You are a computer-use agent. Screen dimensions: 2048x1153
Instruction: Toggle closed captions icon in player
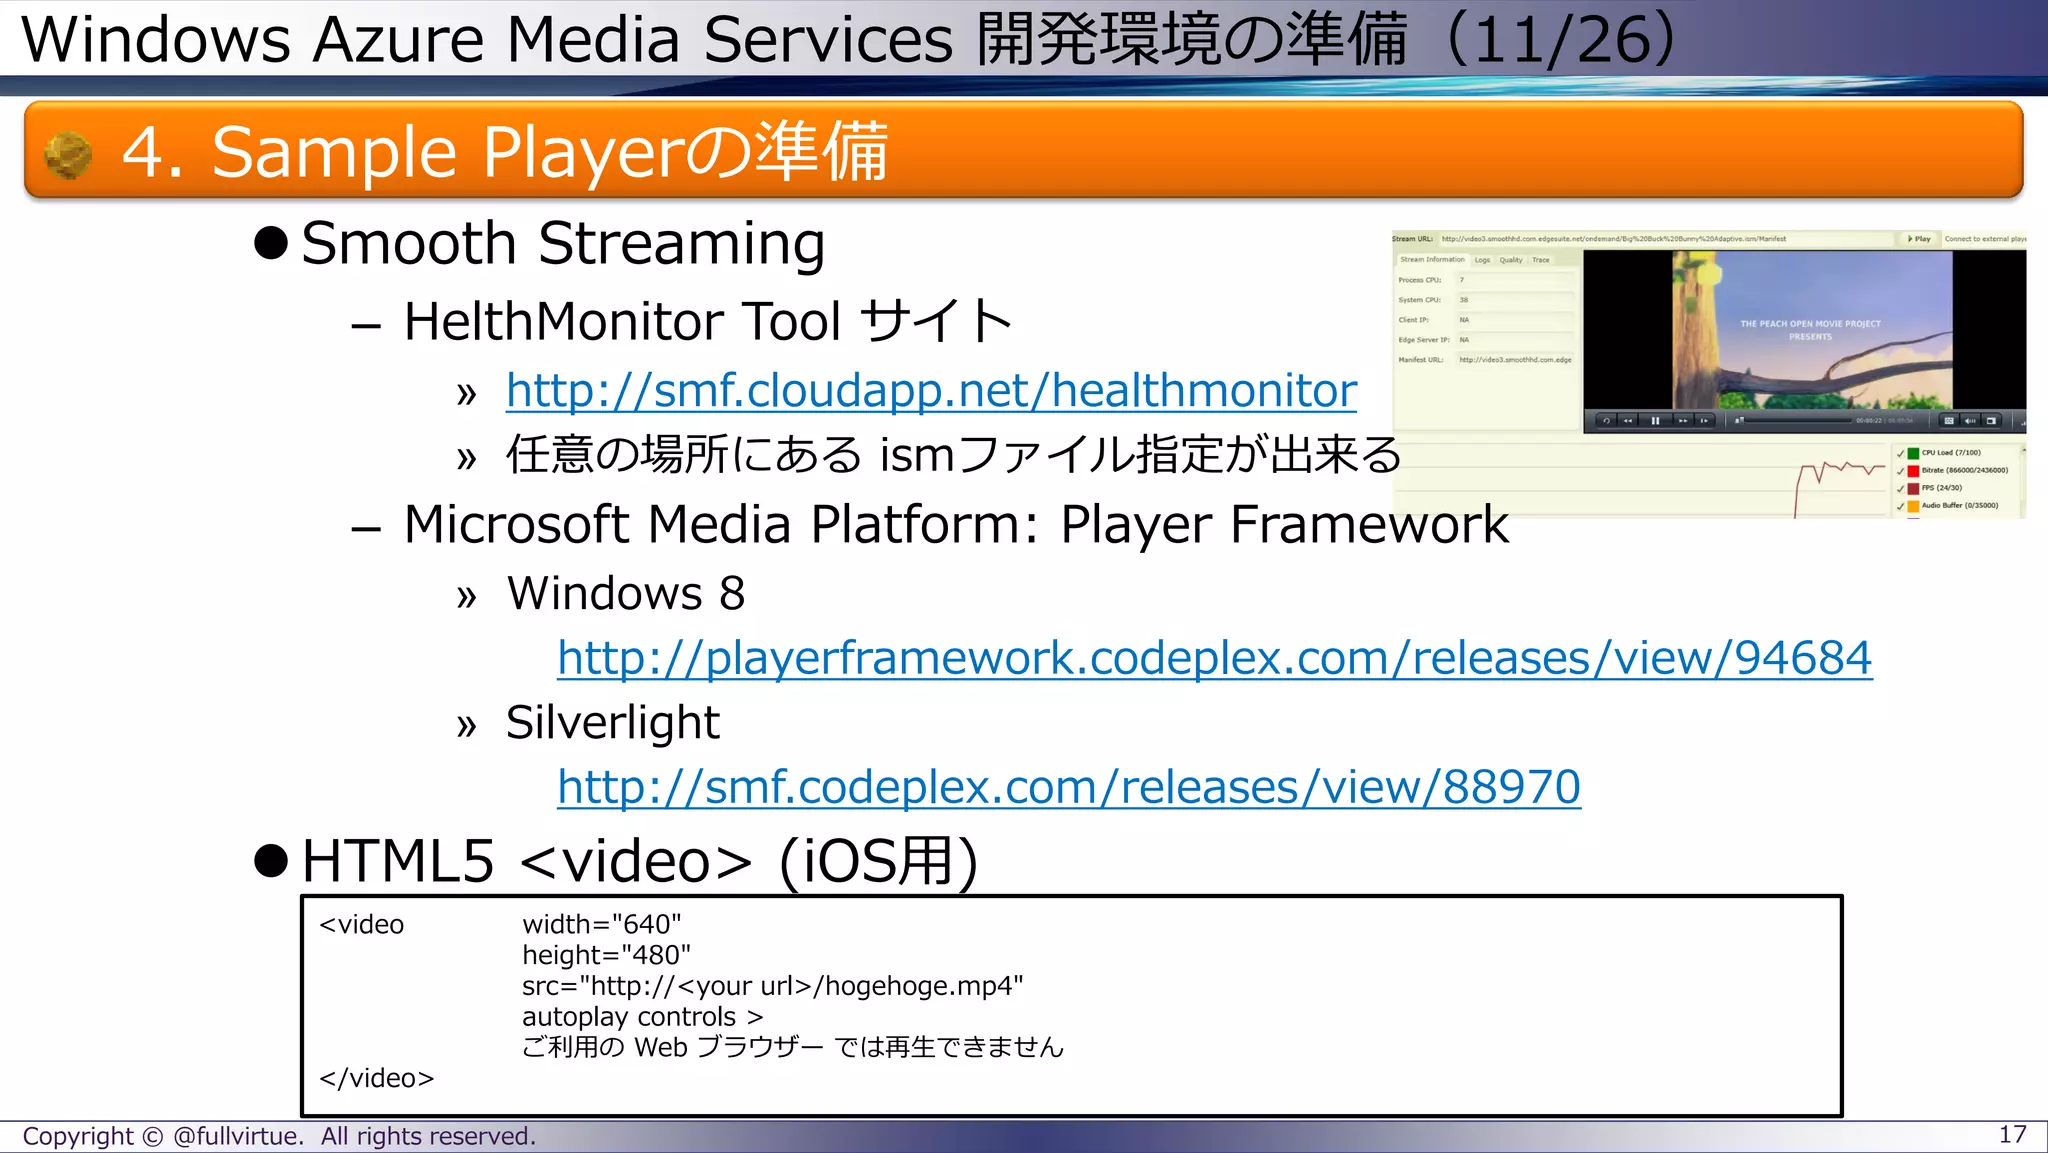(x=1949, y=421)
